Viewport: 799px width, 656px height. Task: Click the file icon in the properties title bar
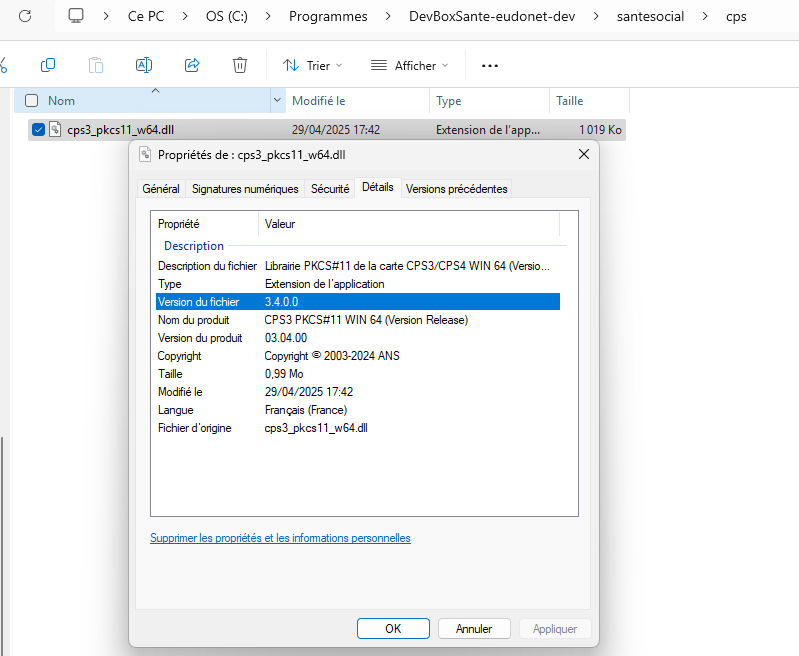(x=145, y=154)
